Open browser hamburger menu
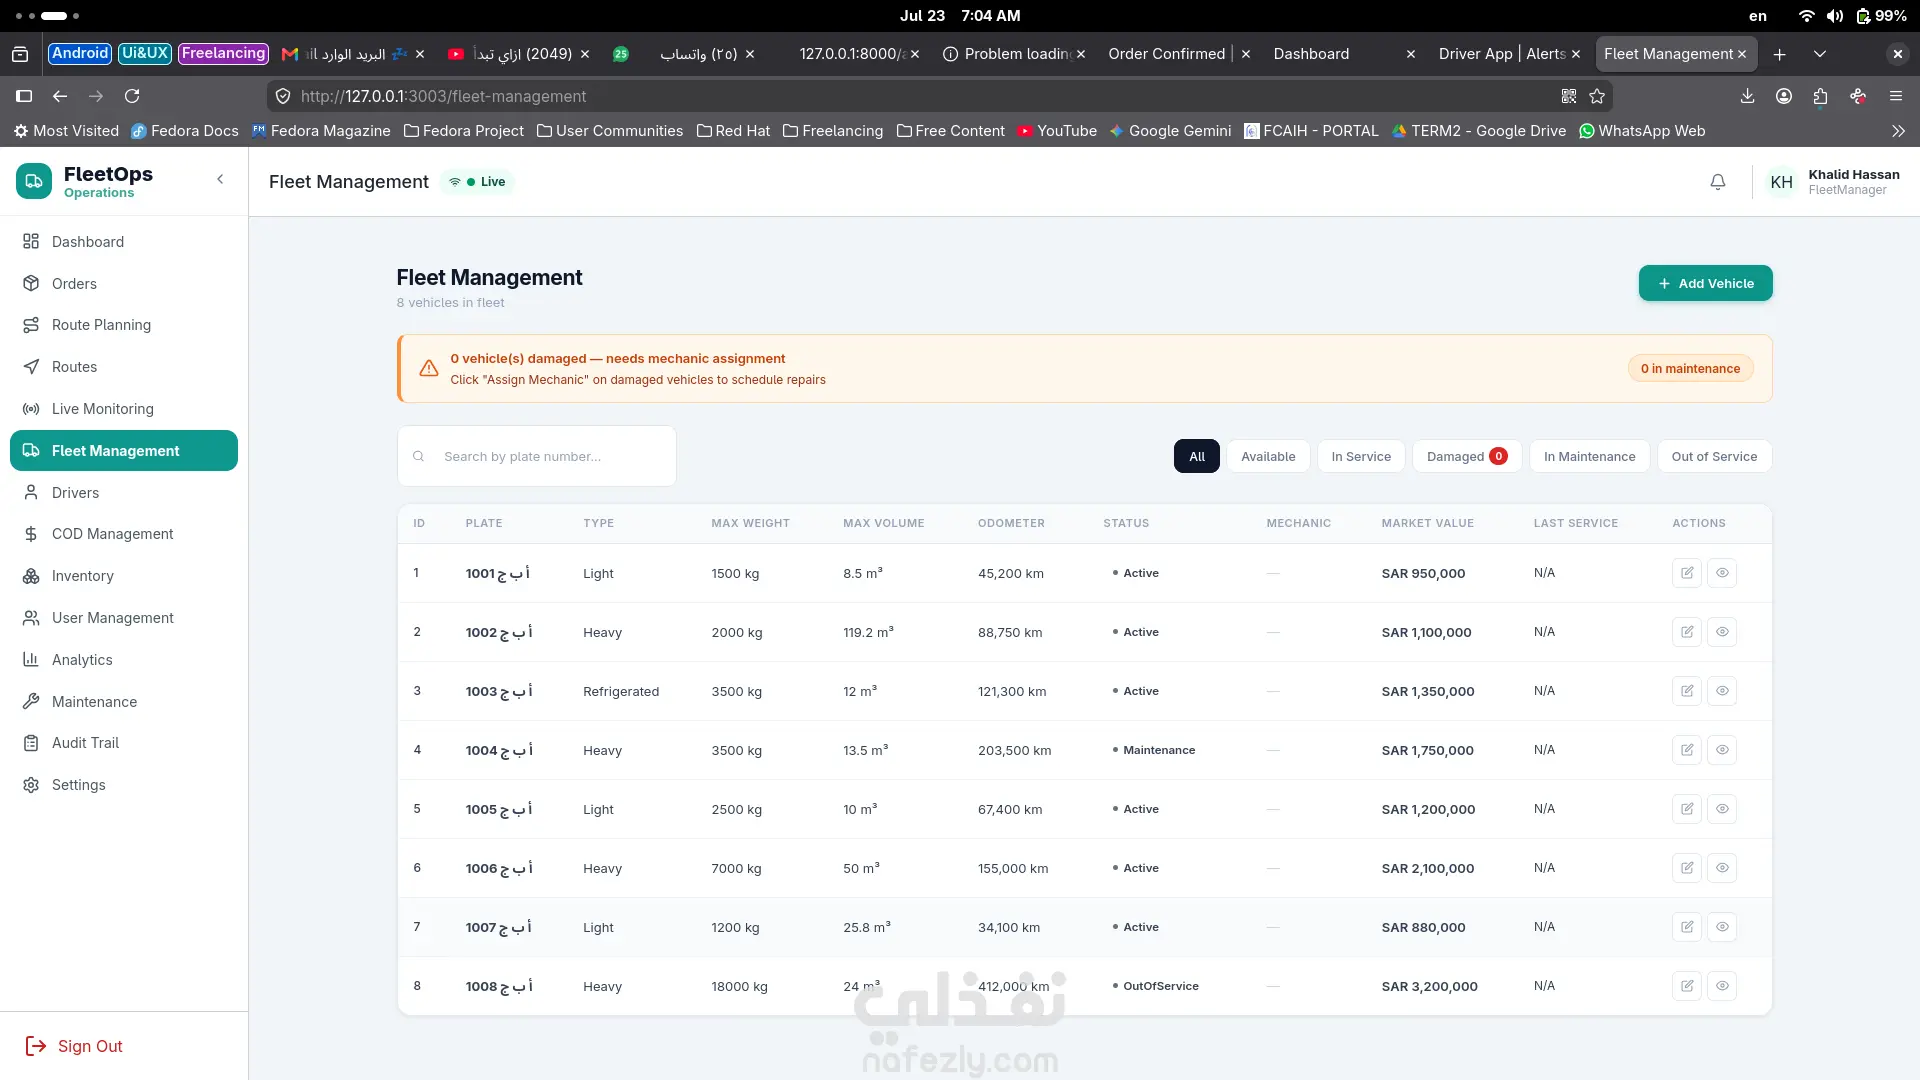This screenshot has height=1080, width=1920. tap(1895, 96)
